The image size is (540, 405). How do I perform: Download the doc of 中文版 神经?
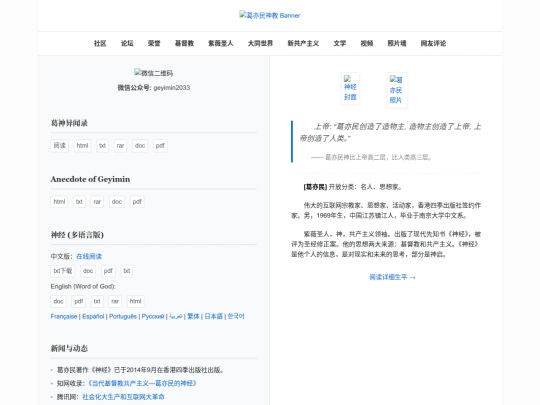point(88,271)
